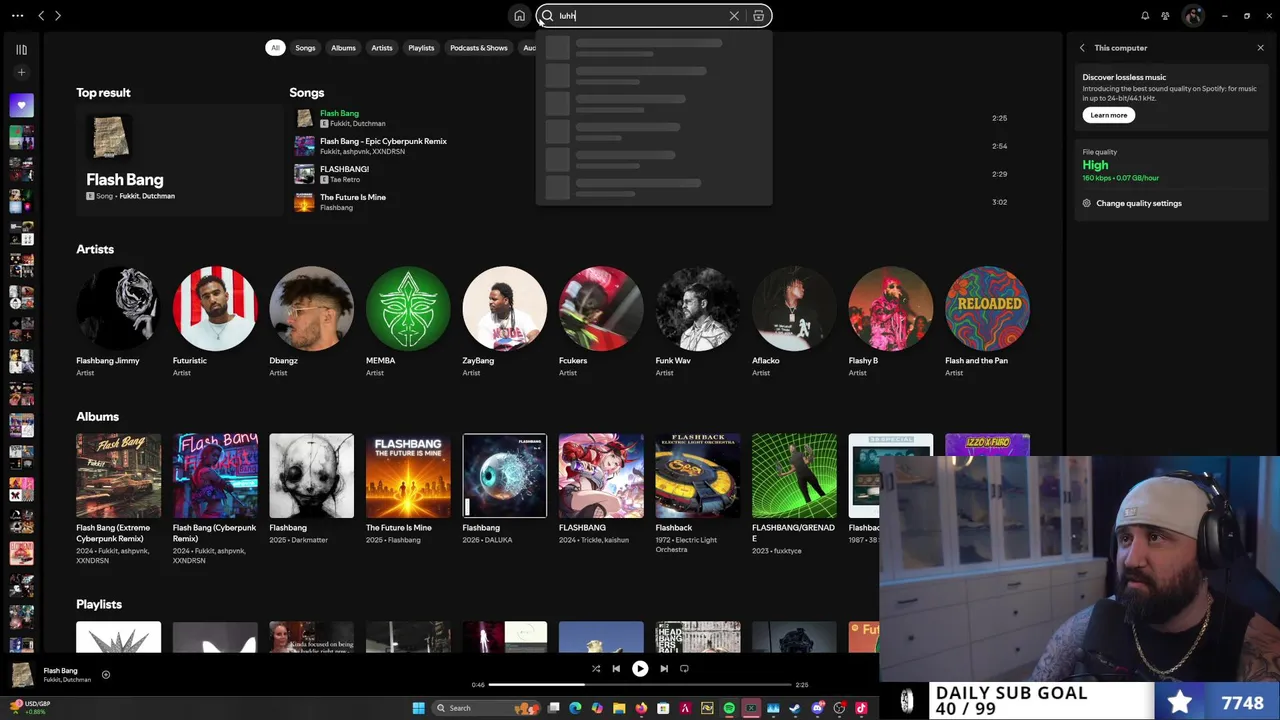Skip to previous track
This screenshot has height=720, width=1280.
[616, 669]
